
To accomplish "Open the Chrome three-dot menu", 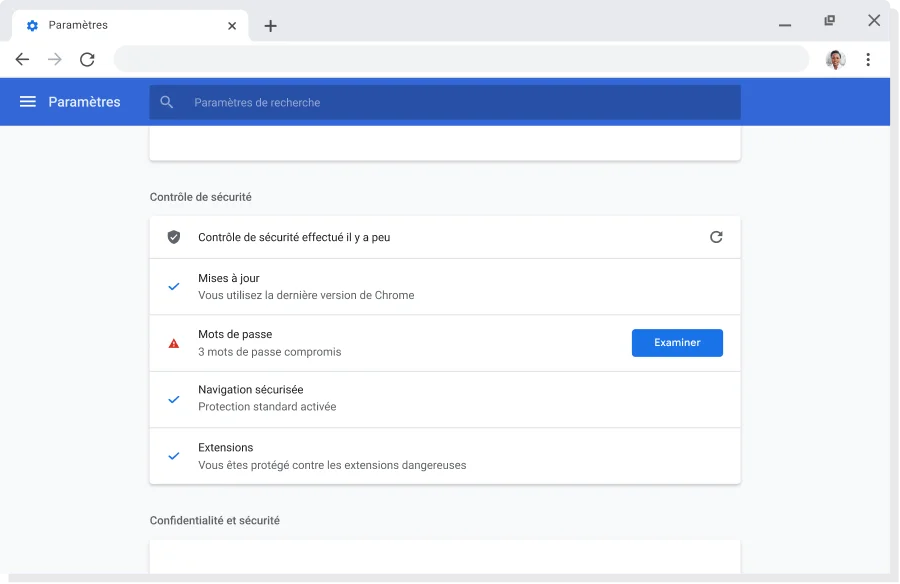I will 868,60.
